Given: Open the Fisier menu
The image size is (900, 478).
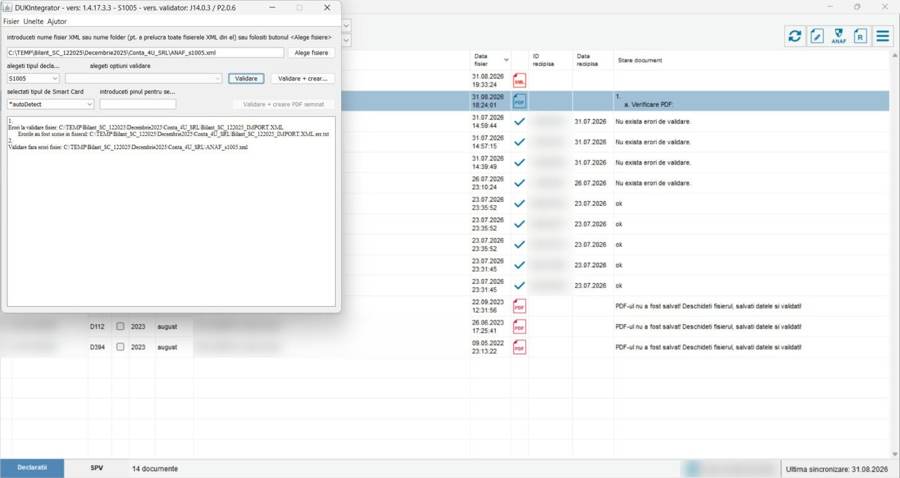Looking at the screenshot, I should click(11, 21).
